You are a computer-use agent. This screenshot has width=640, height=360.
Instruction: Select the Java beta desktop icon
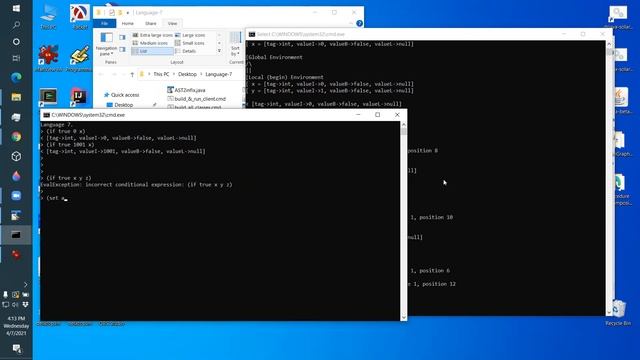pos(621,101)
